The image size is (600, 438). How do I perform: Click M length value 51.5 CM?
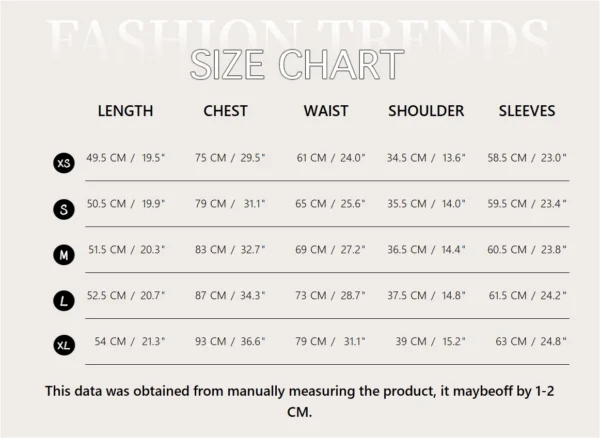[x=107, y=249]
